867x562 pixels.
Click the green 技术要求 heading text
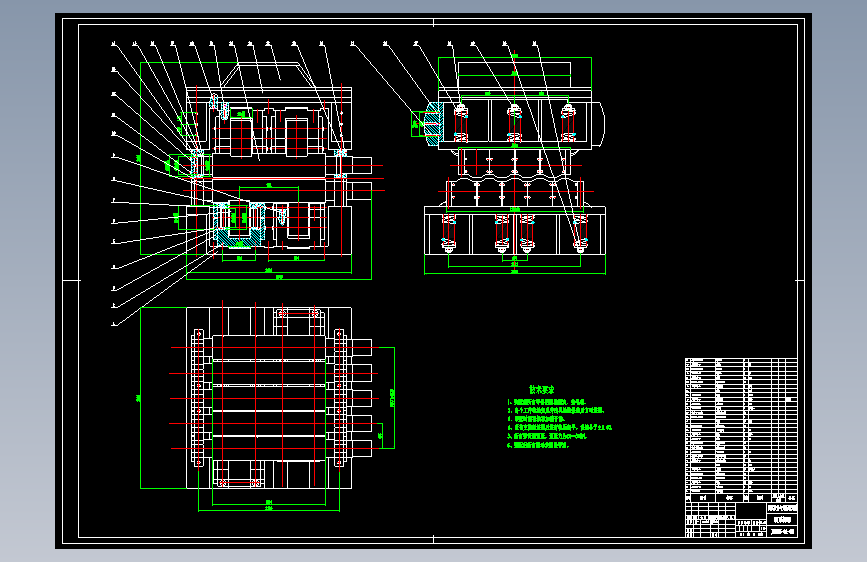tap(541, 390)
